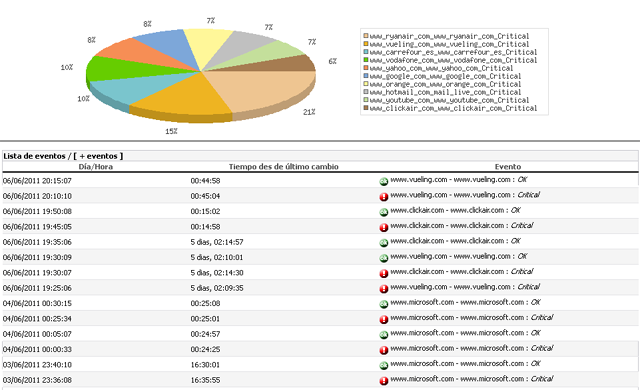The height and width of the screenshot is (390, 640).
Task: Click legend text 'www_carrefour_es_www_carrefour_es_Critical'
Action: (453, 52)
